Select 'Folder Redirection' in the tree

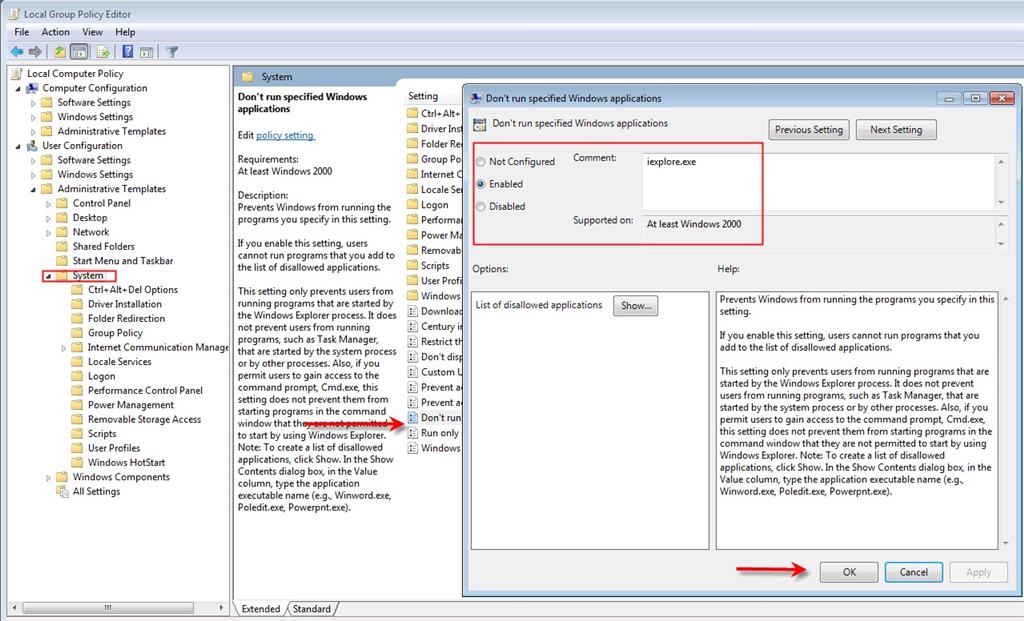pyautogui.click(x=127, y=318)
